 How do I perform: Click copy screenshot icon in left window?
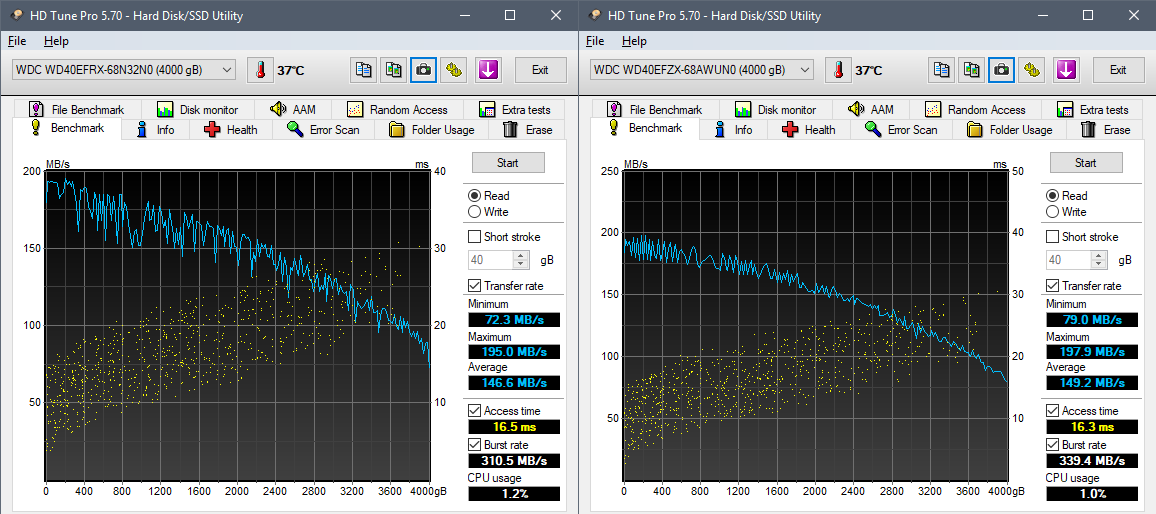(x=393, y=70)
